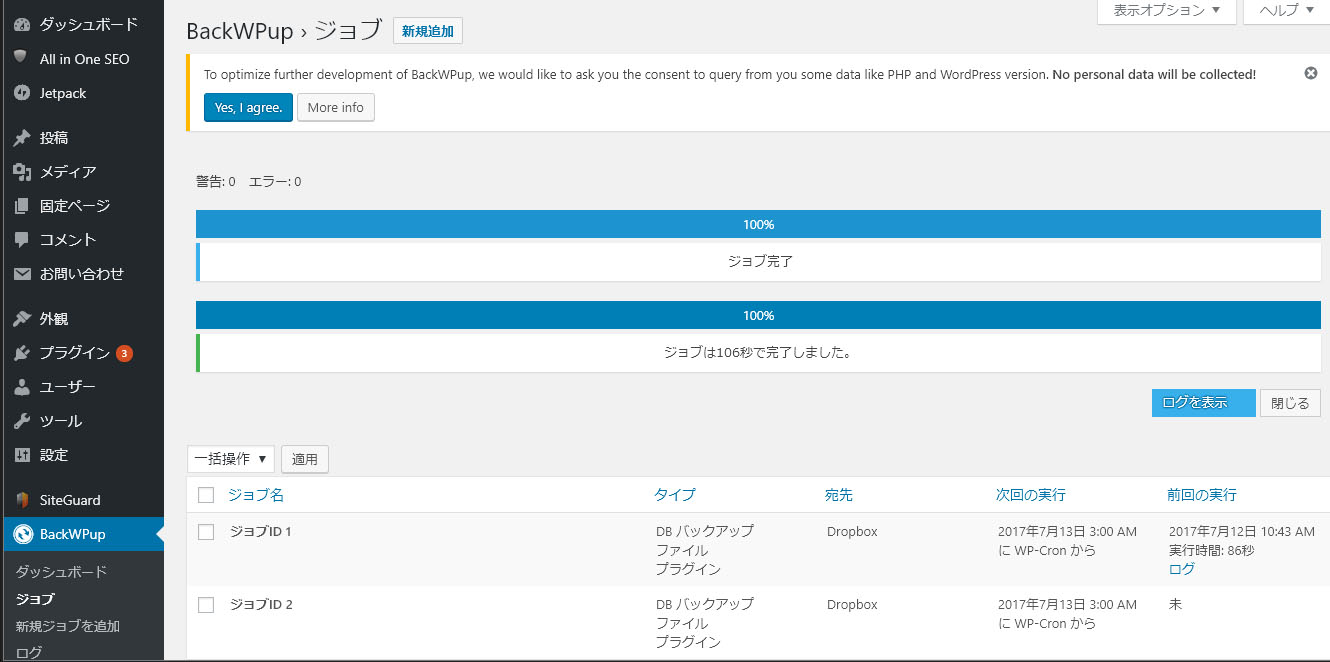This screenshot has width=1330, height=662.
Task: Check the checkbox for ジョブID 1
Action: tap(206, 532)
